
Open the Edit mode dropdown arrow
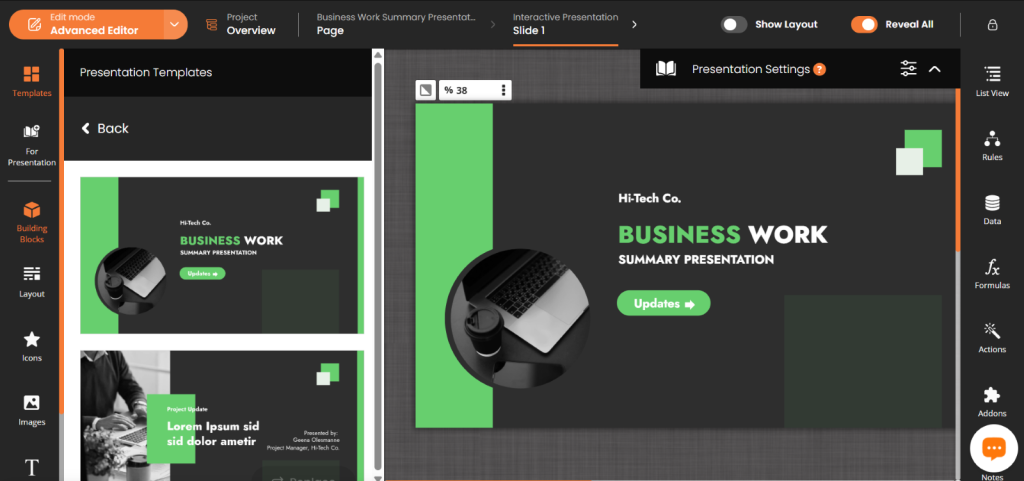coord(174,25)
